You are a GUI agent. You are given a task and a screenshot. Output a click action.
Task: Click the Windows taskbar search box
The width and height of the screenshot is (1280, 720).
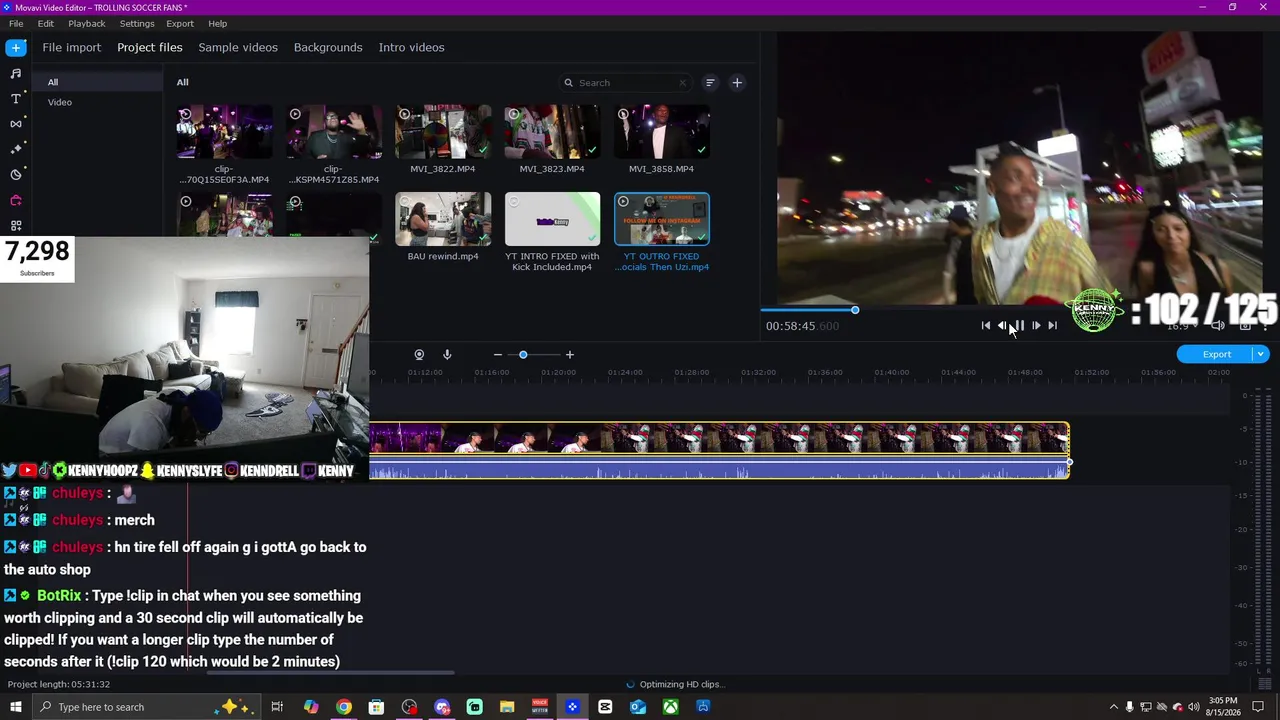145,707
